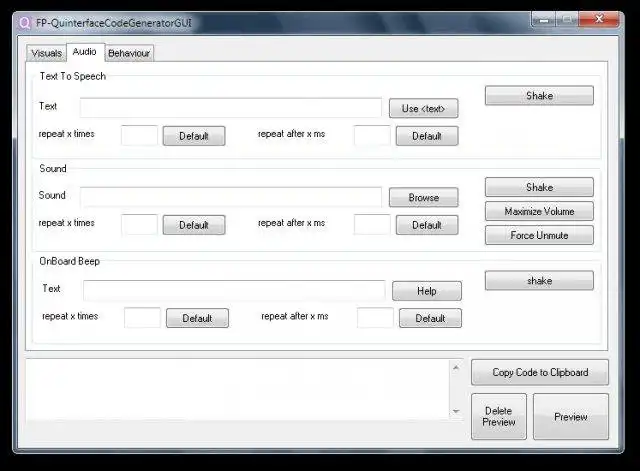Screen dimensions: 640x471
Task: Switch to the Visuals tab
Action: click(x=46, y=53)
